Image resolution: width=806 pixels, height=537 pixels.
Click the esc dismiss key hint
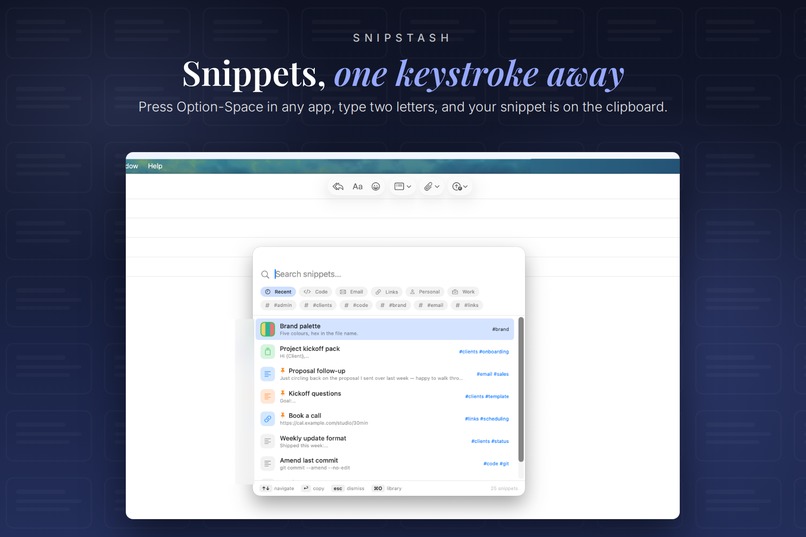[x=338, y=488]
